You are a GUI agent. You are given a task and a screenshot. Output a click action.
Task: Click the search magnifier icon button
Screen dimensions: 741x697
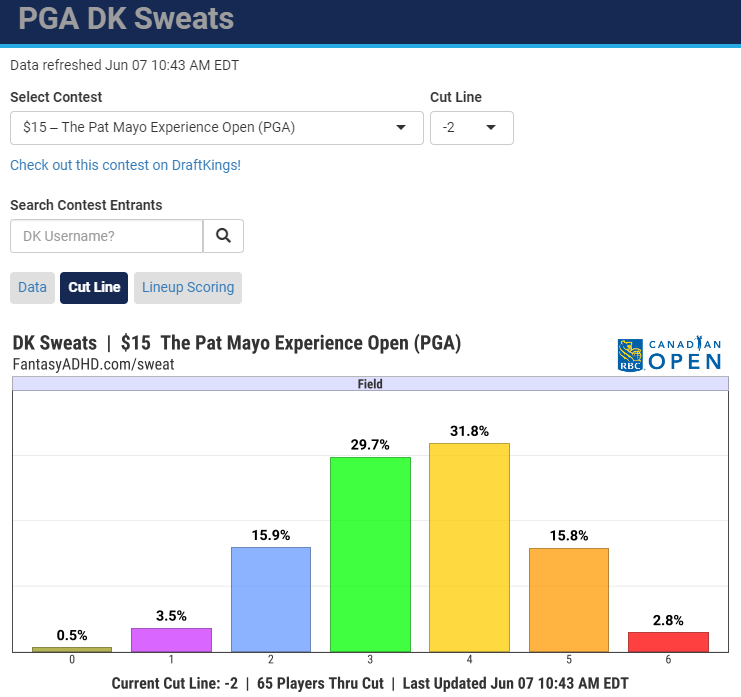click(223, 236)
